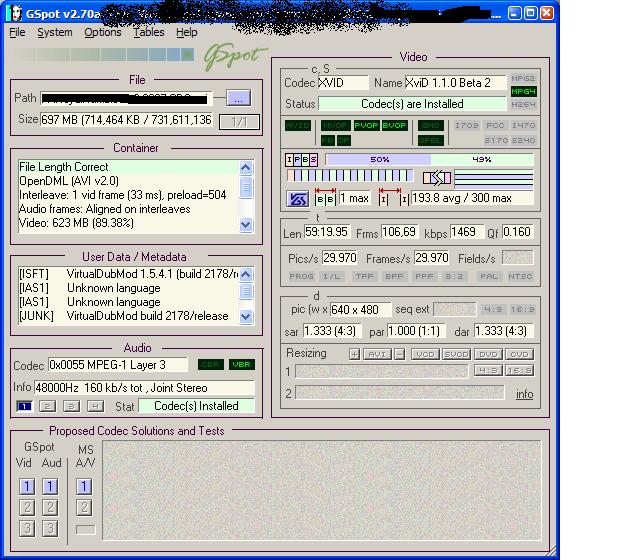Click the IPBS frame type legend
The height and width of the screenshot is (560, 640).
point(301,160)
